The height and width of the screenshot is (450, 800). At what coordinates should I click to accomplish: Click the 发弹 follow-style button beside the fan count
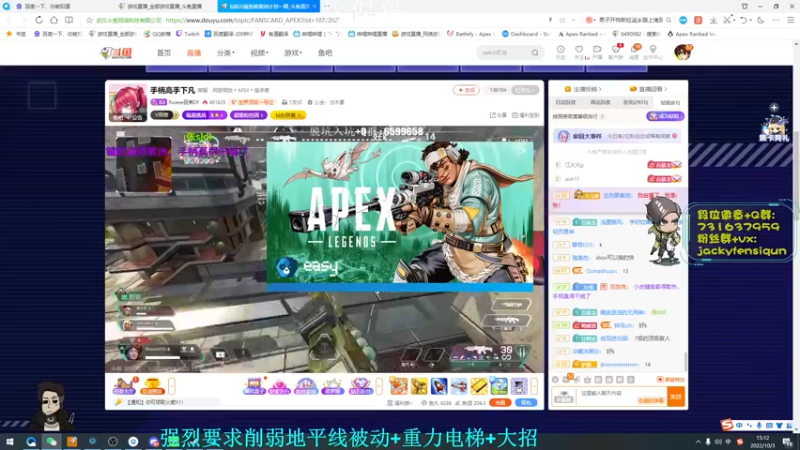point(466,90)
